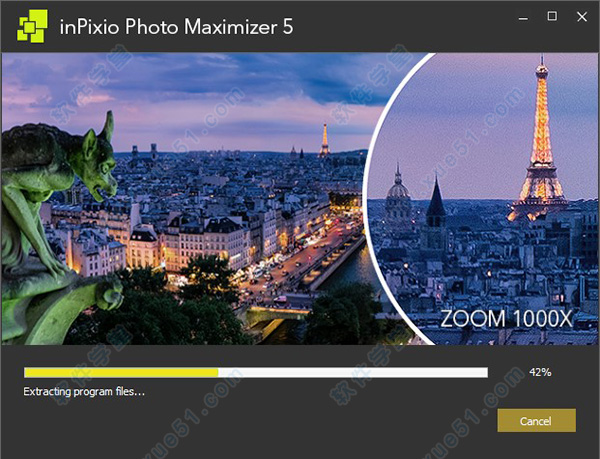Viewport: 600px width, 459px height.
Task: Click the ZOOM 1000X caption
Action: 506,319
